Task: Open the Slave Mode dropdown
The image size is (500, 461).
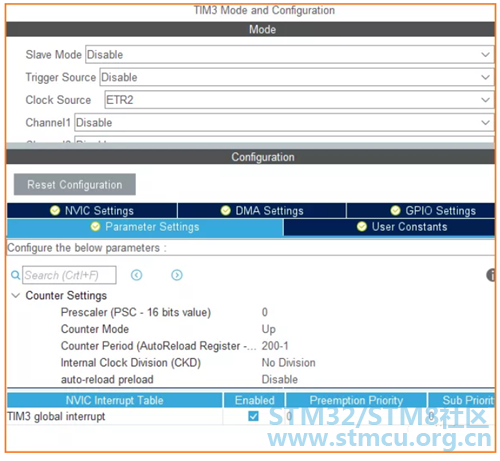Action: 290,54
